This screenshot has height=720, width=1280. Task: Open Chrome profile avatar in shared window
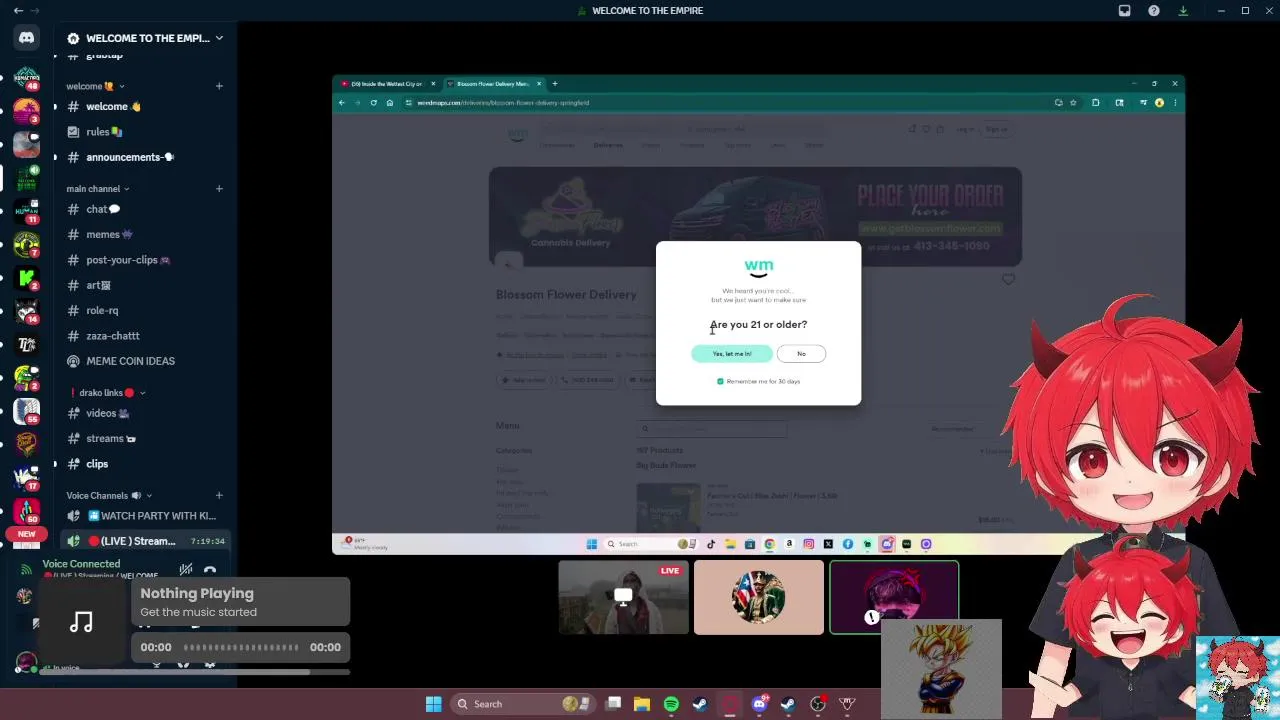(x=1159, y=102)
